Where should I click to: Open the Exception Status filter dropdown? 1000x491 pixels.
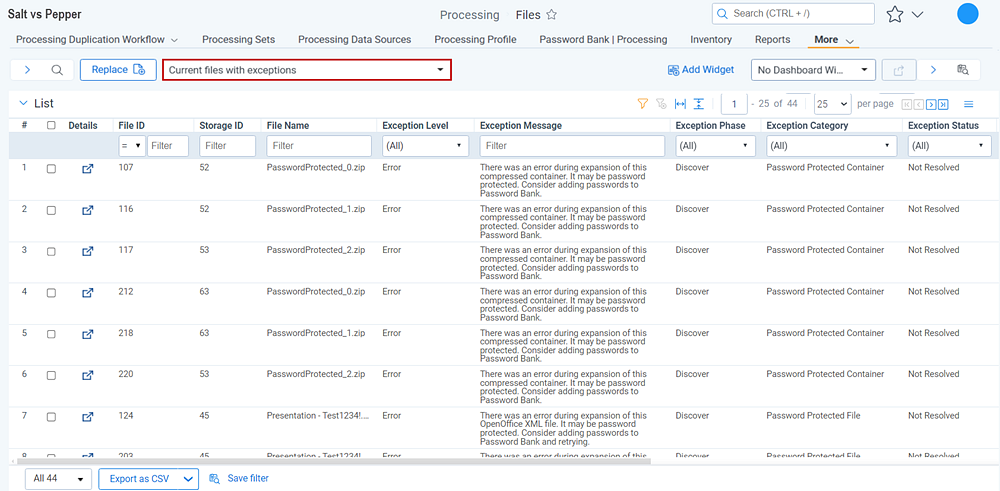click(x=949, y=146)
